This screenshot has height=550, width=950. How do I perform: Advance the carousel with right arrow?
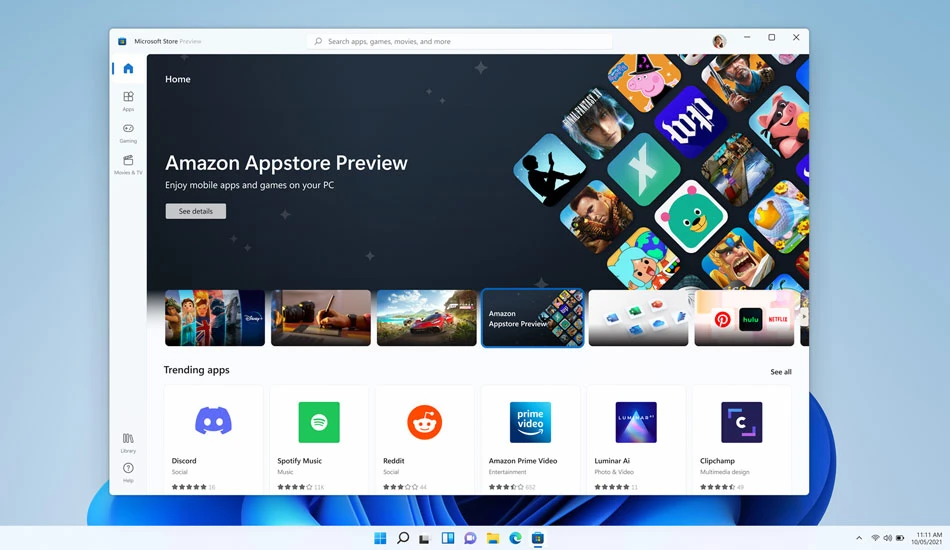coord(804,316)
